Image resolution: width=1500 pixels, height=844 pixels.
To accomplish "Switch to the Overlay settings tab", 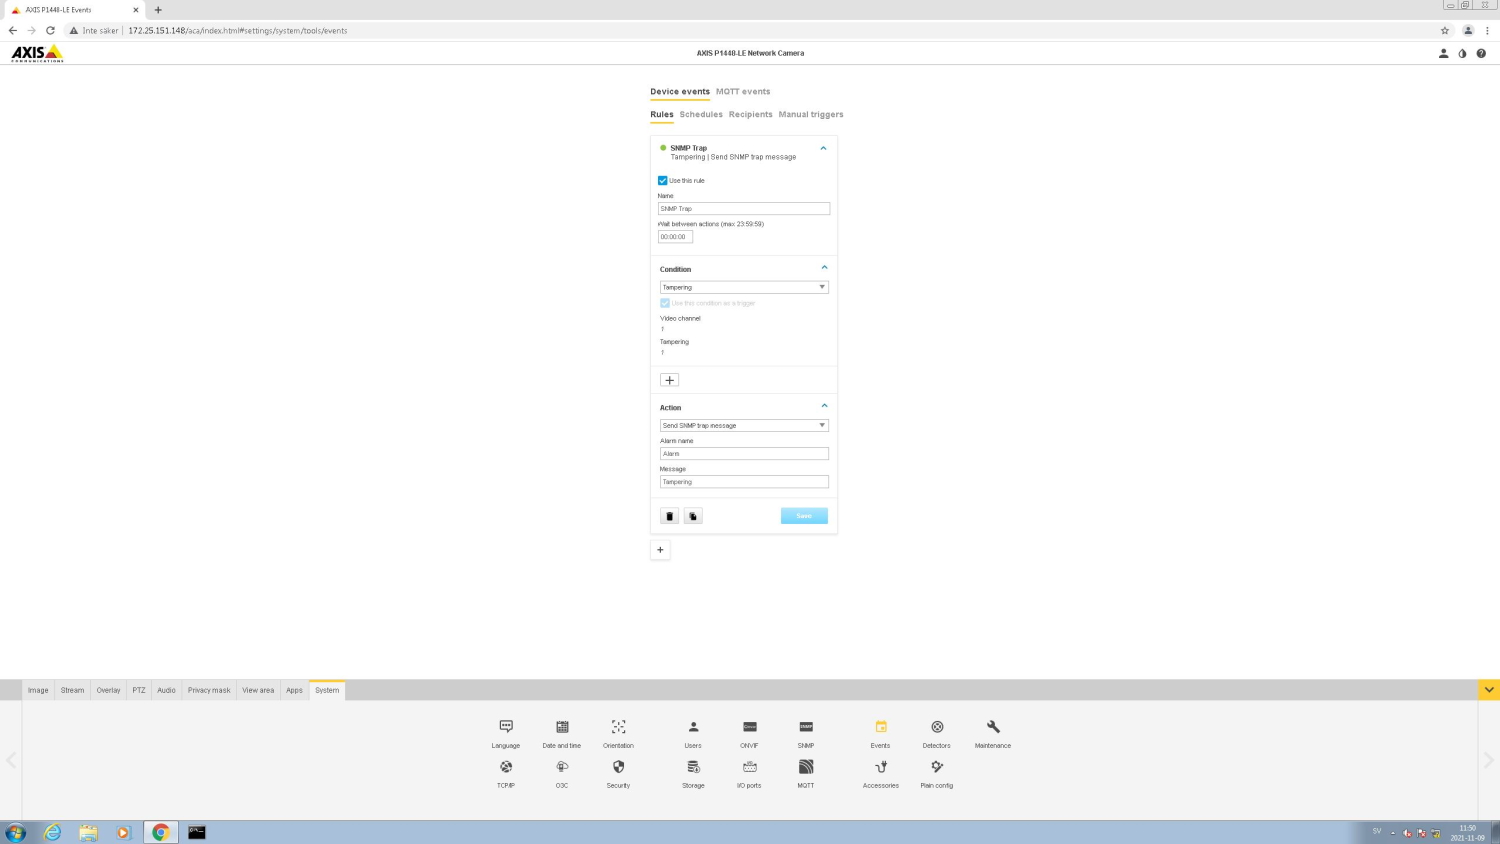I will [108, 690].
